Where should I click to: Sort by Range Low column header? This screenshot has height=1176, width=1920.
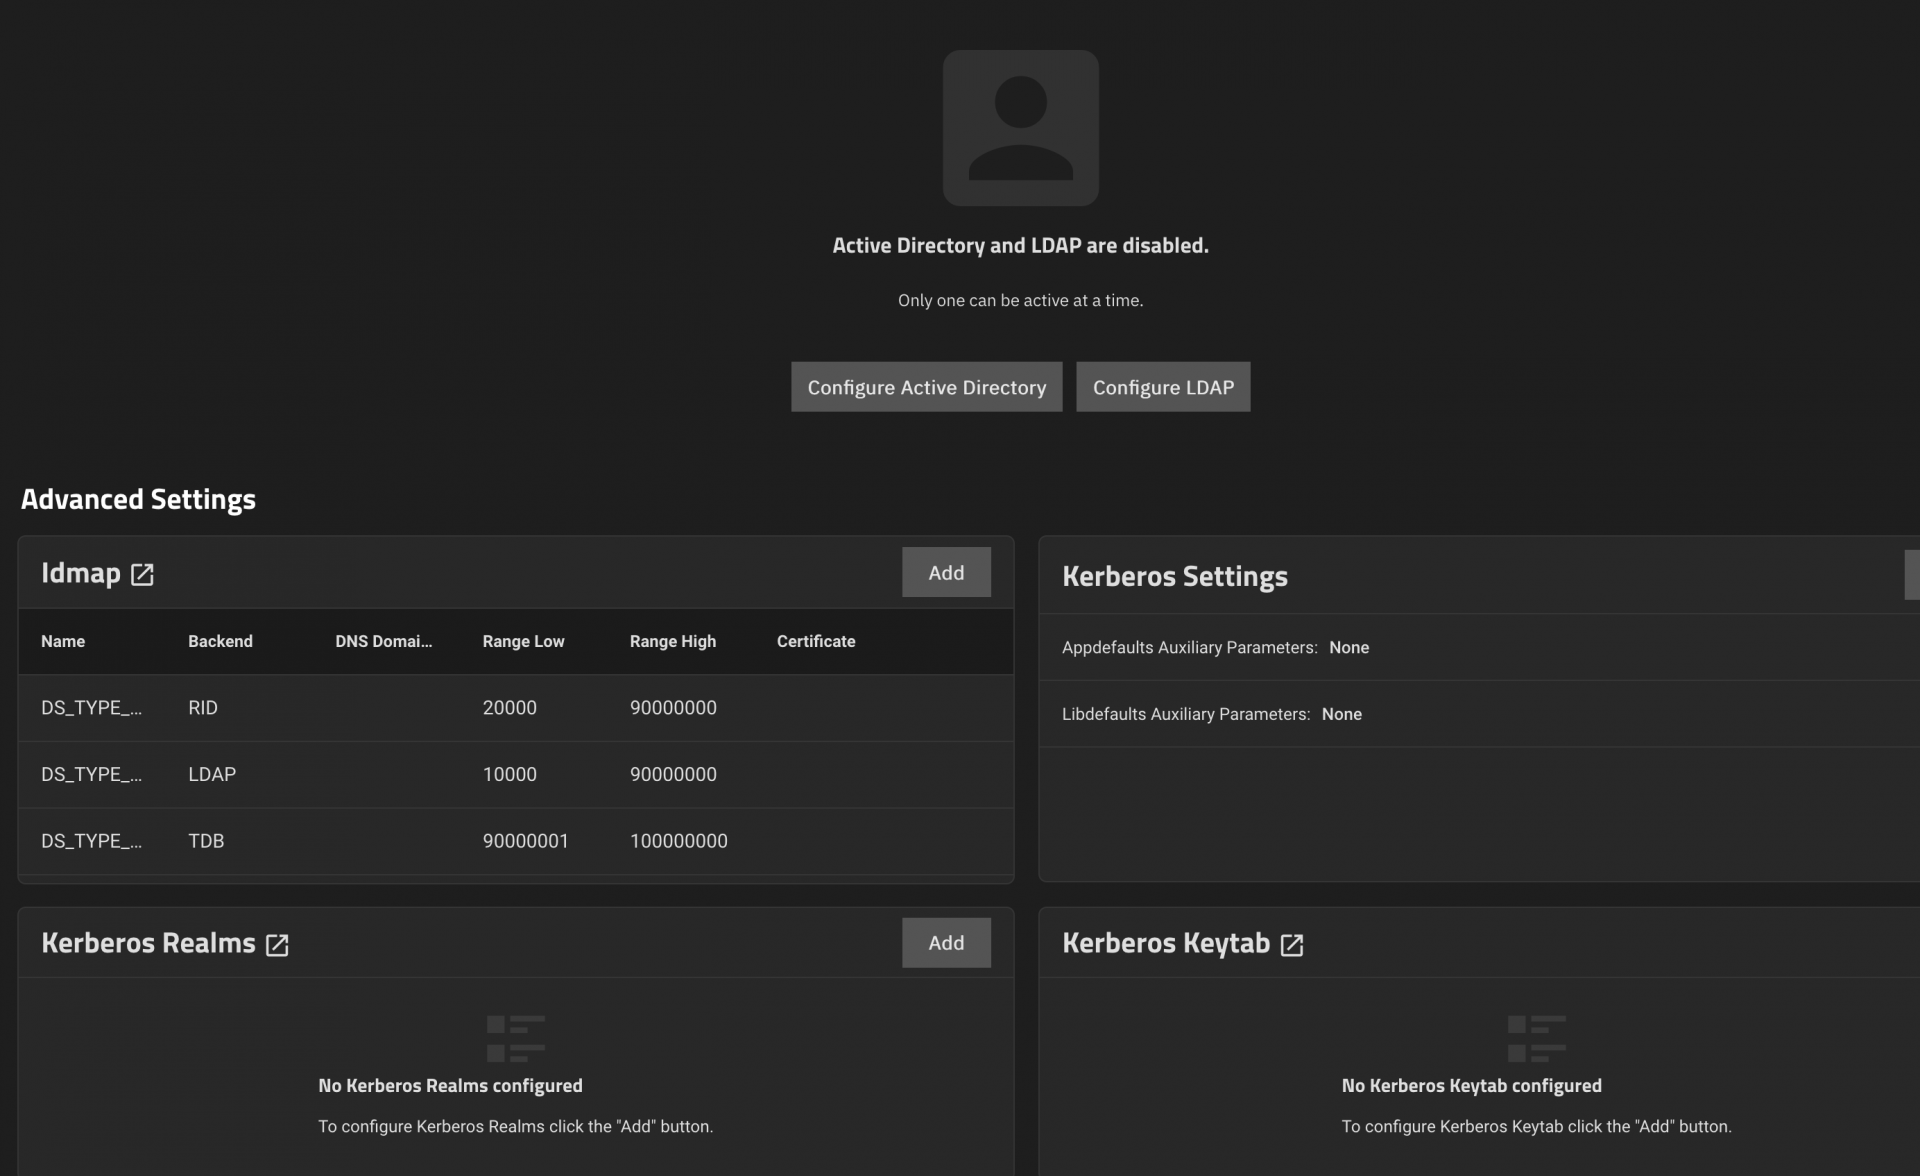tap(523, 641)
